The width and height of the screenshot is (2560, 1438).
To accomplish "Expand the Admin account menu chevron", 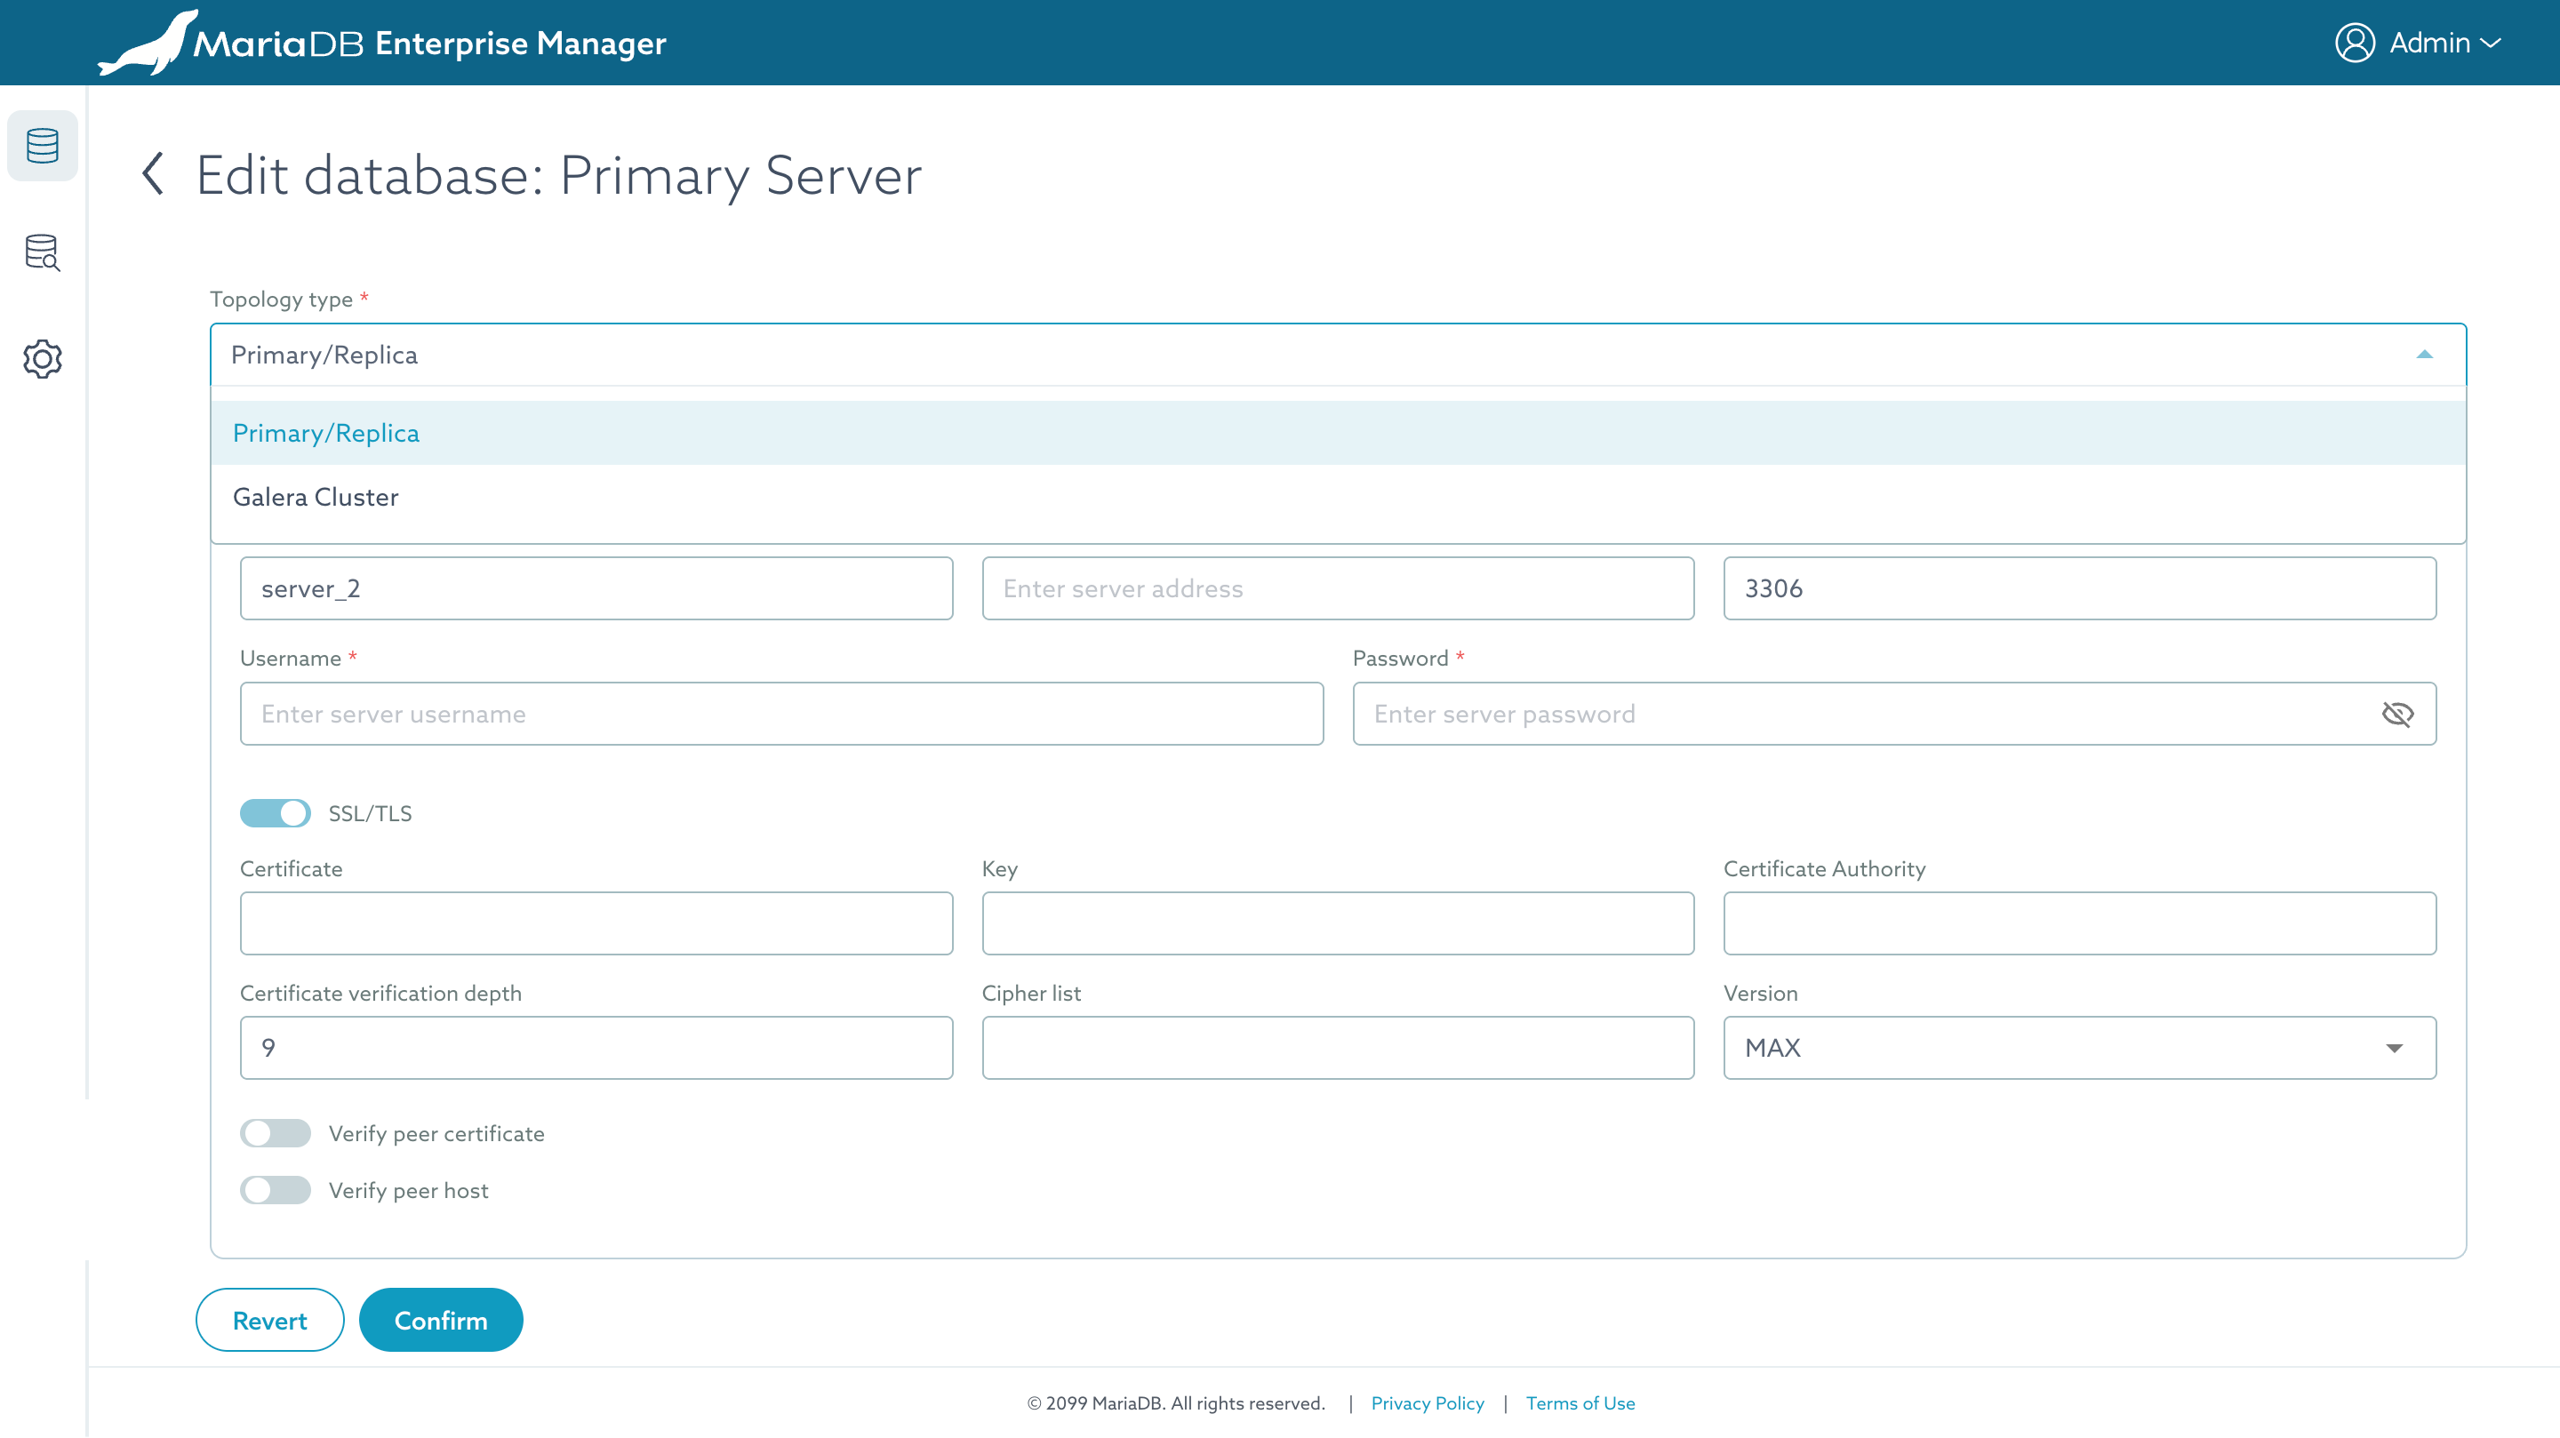I will pos(2491,43).
